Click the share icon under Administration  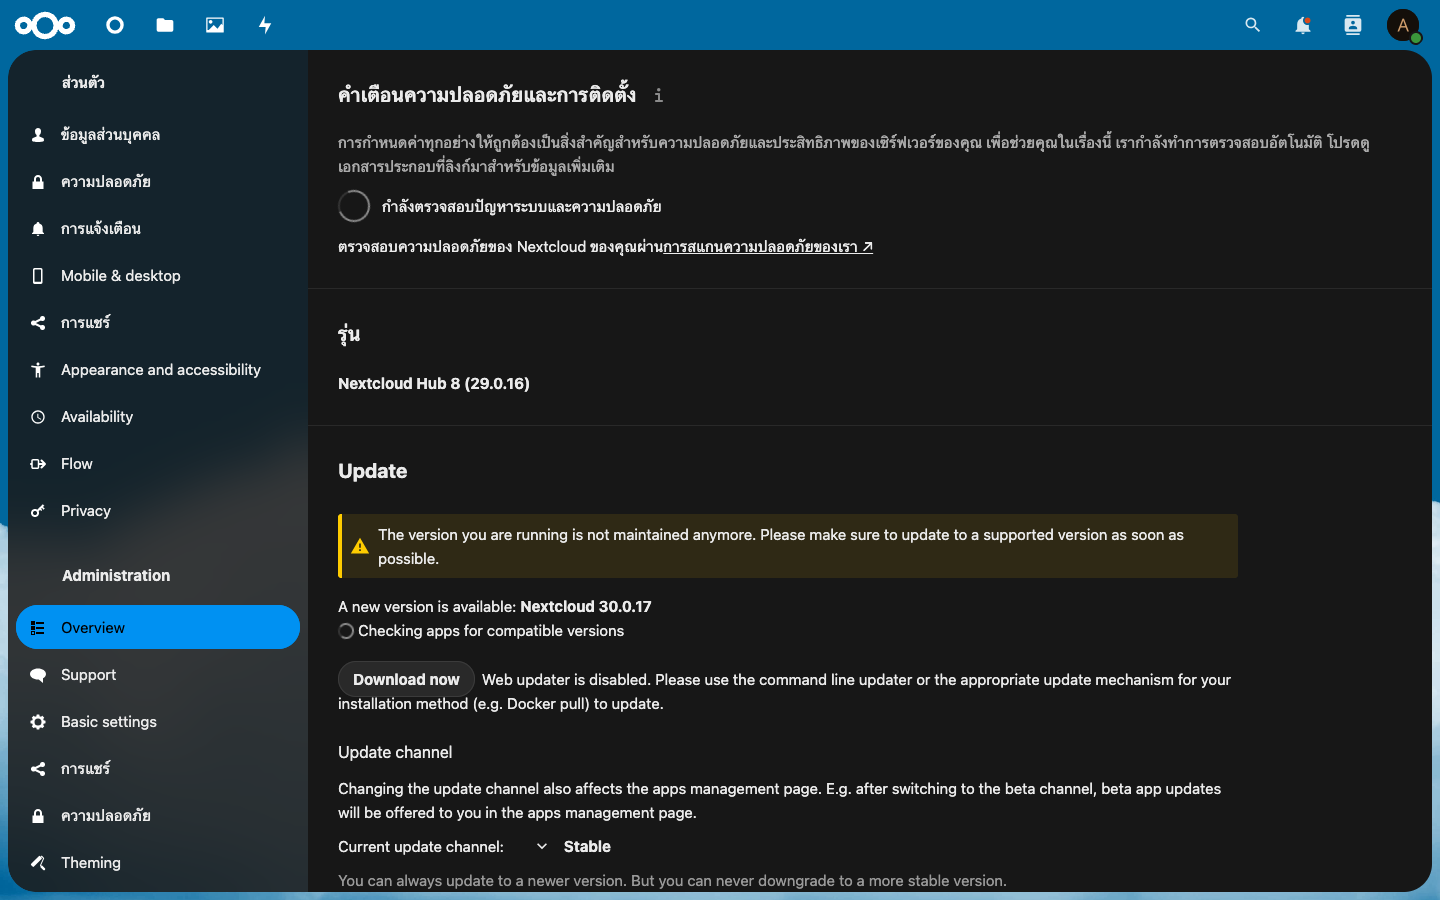pos(38,769)
